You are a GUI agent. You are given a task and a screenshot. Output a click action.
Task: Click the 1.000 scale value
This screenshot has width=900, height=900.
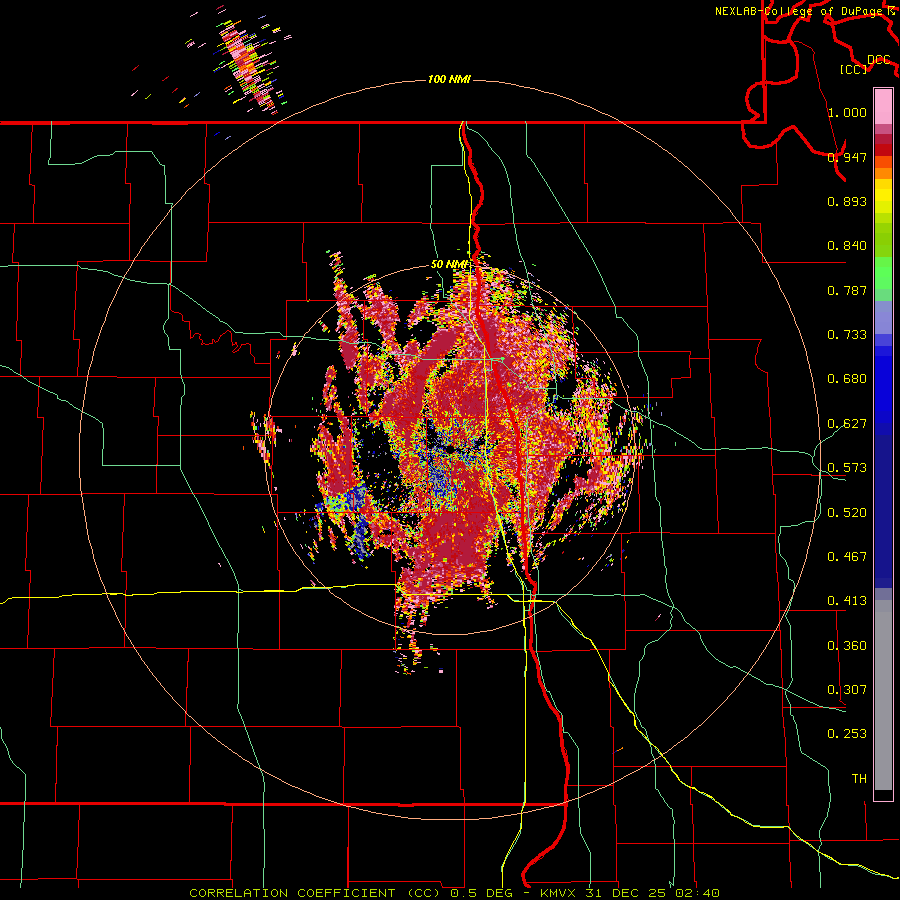(x=847, y=112)
